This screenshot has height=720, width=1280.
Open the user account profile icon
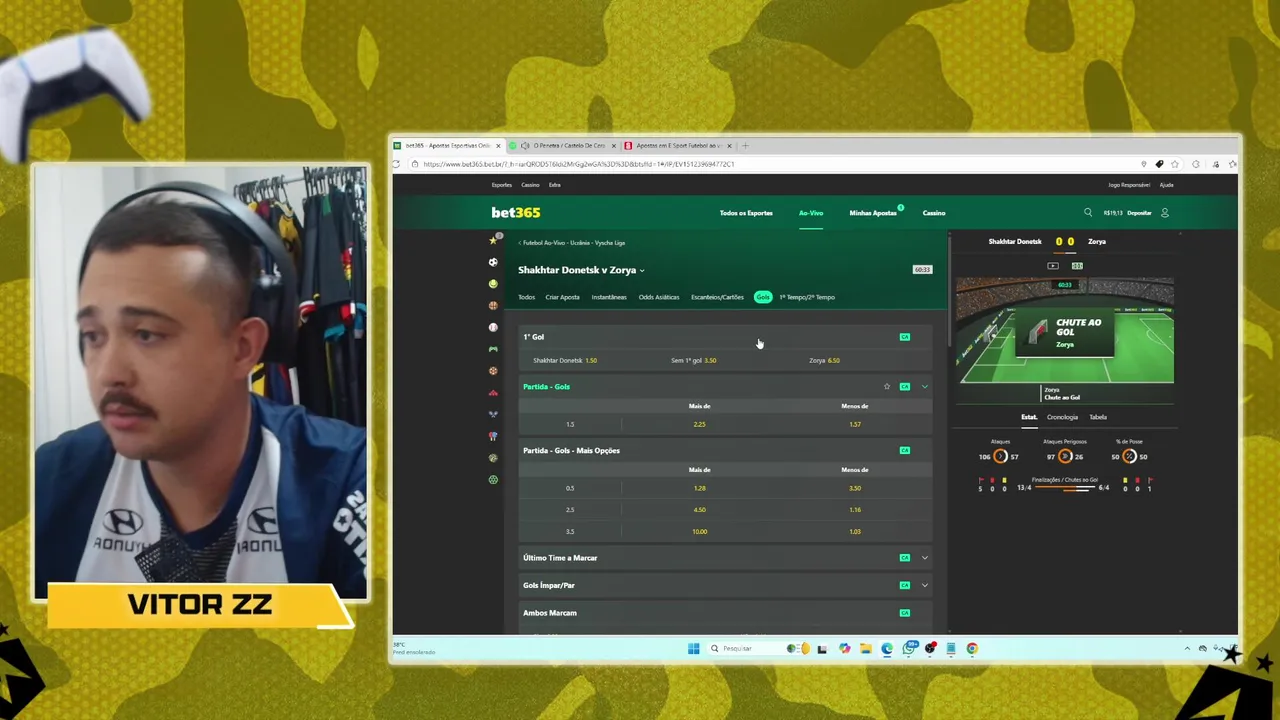click(1164, 212)
